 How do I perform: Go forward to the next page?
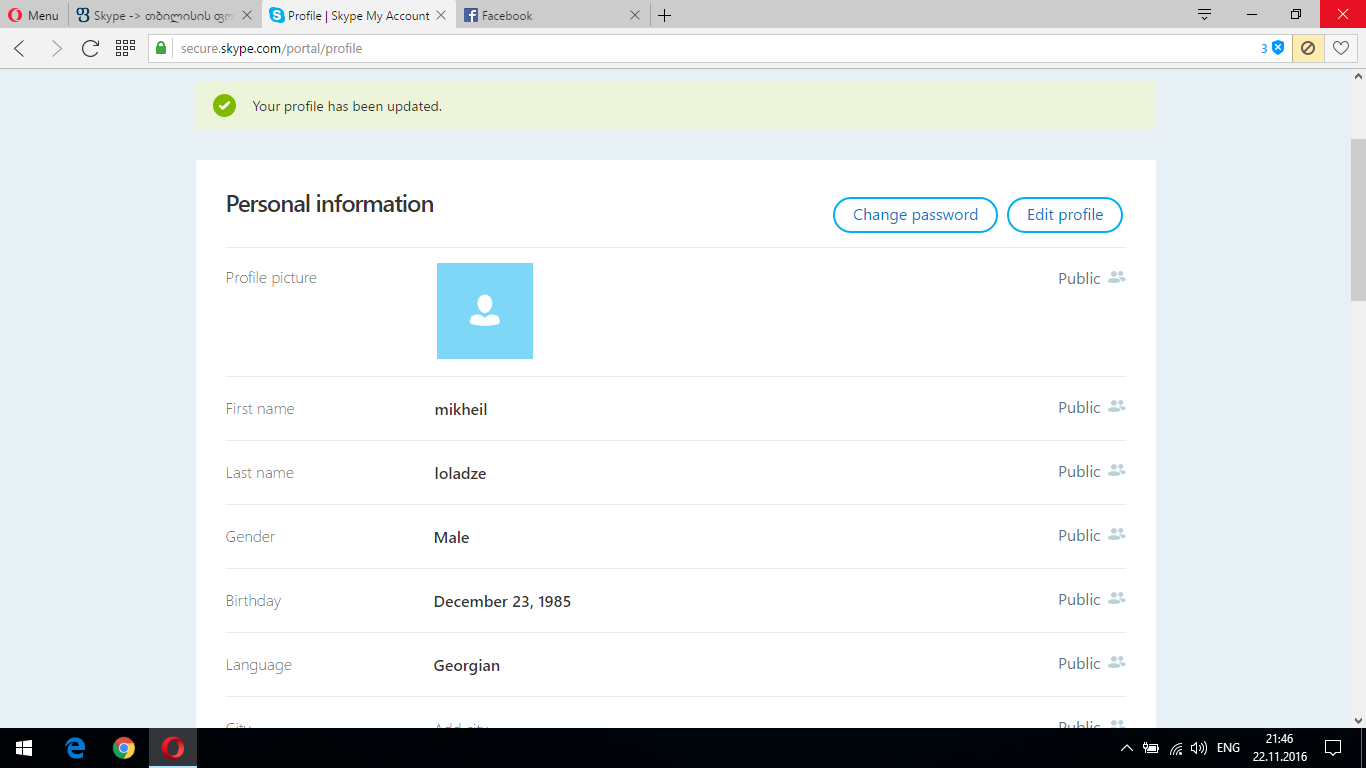(55, 48)
